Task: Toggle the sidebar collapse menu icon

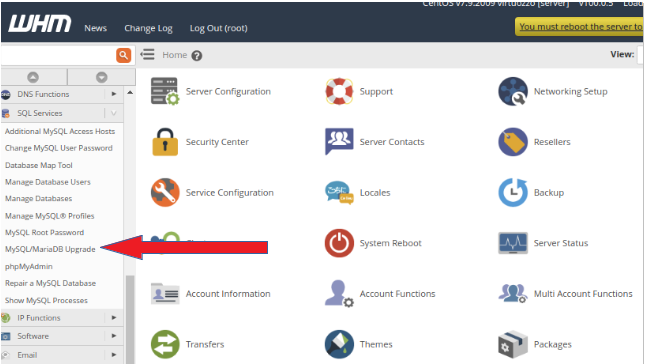Action: point(147,54)
